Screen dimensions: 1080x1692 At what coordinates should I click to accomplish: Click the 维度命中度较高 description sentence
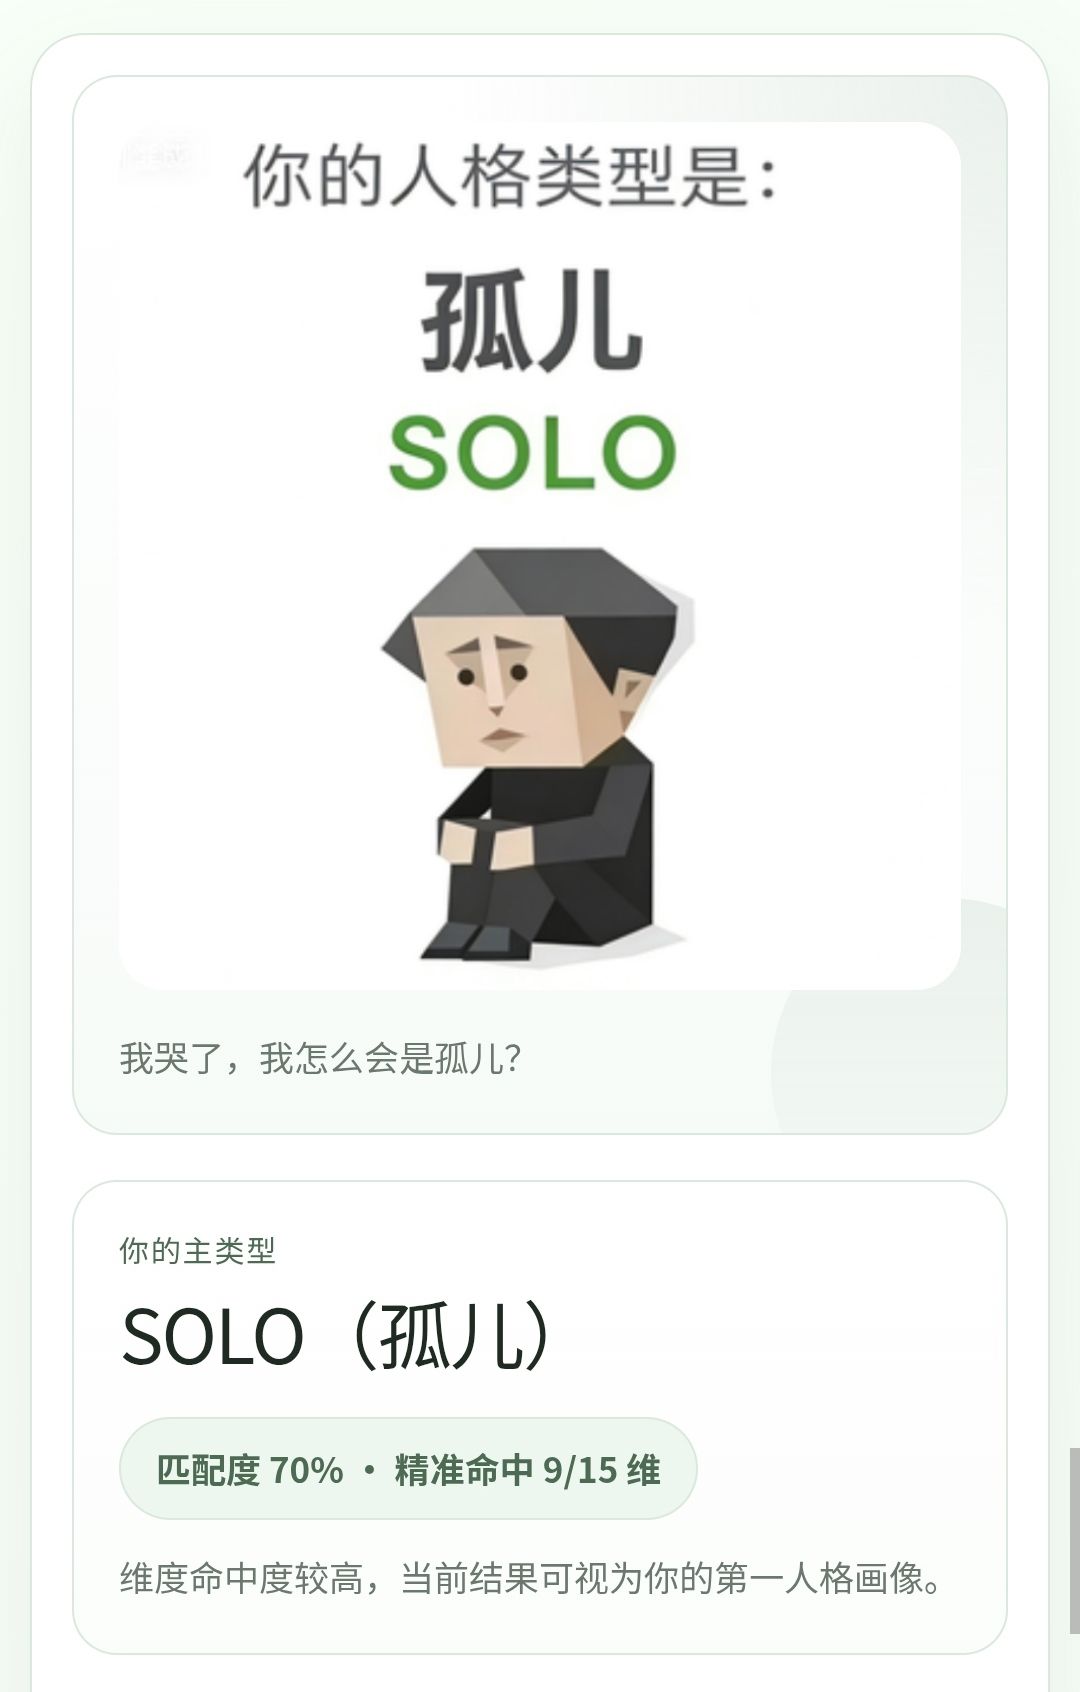pyautogui.click(x=530, y=1578)
